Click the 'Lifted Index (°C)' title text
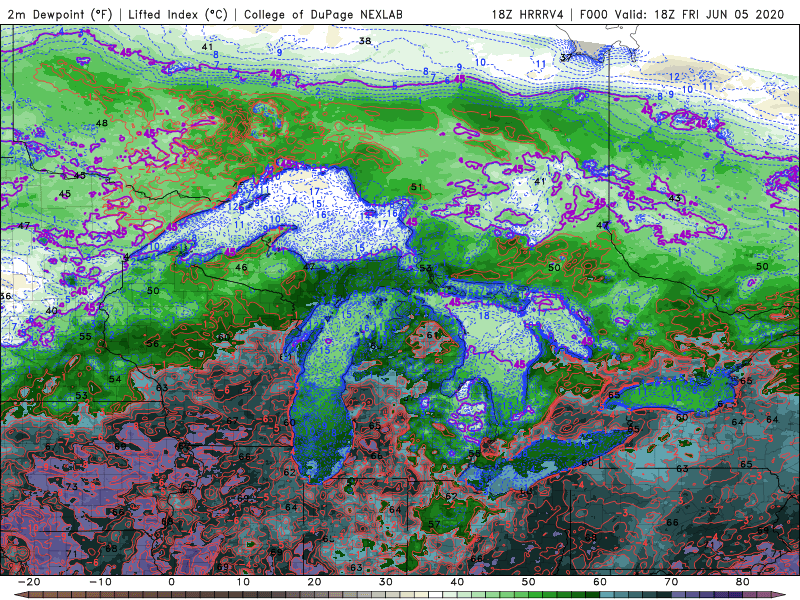Viewport: 800px width, 600px height. [x=178, y=14]
